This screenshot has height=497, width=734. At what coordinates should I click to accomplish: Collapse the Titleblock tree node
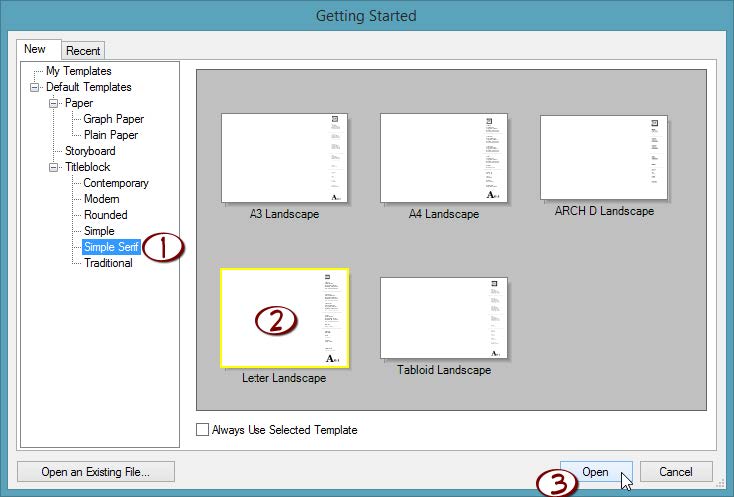[x=52, y=167]
